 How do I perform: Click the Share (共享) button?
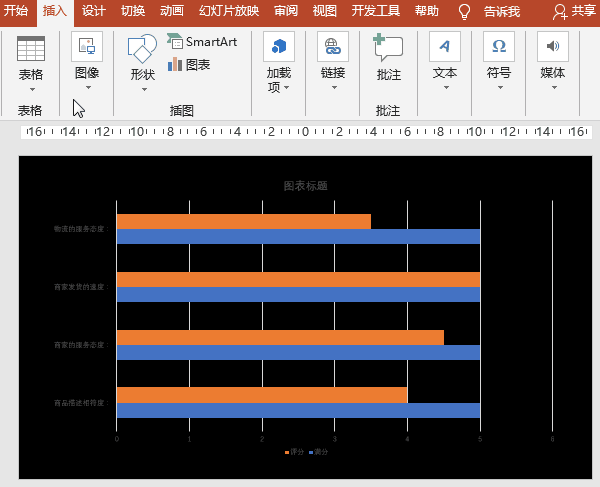pos(574,11)
